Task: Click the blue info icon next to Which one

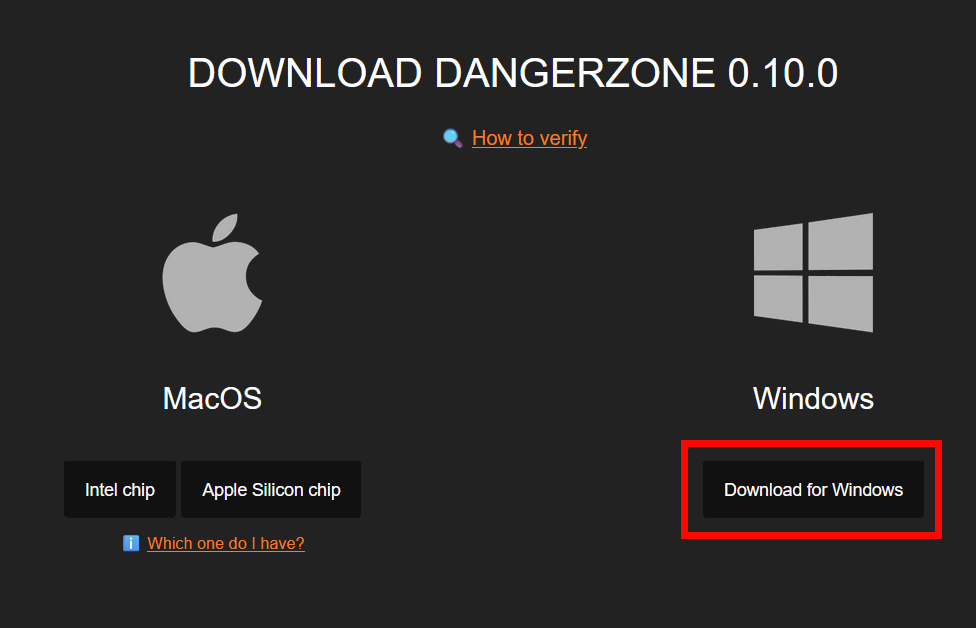Action: coord(131,543)
